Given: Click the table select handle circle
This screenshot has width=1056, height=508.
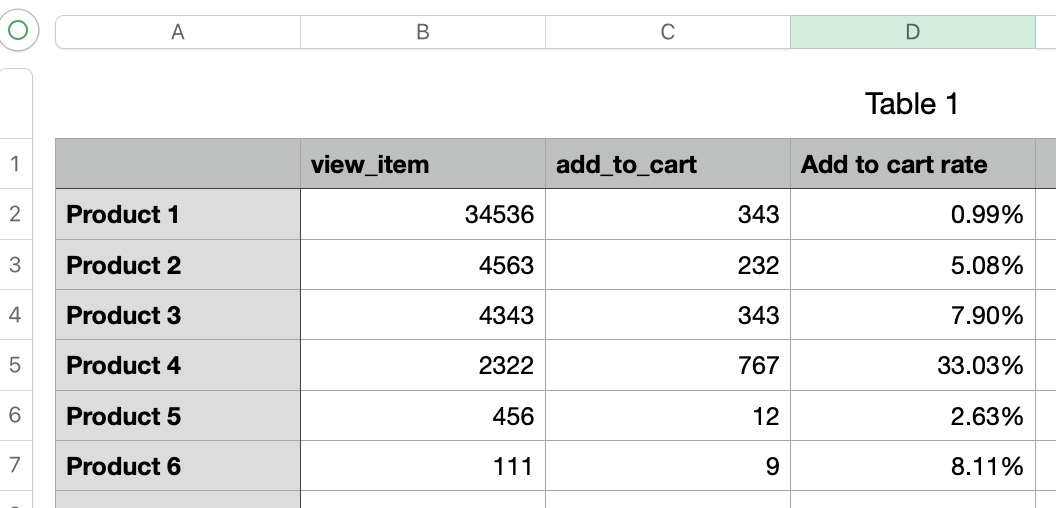Looking at the screenshot, I should point(18,30).
